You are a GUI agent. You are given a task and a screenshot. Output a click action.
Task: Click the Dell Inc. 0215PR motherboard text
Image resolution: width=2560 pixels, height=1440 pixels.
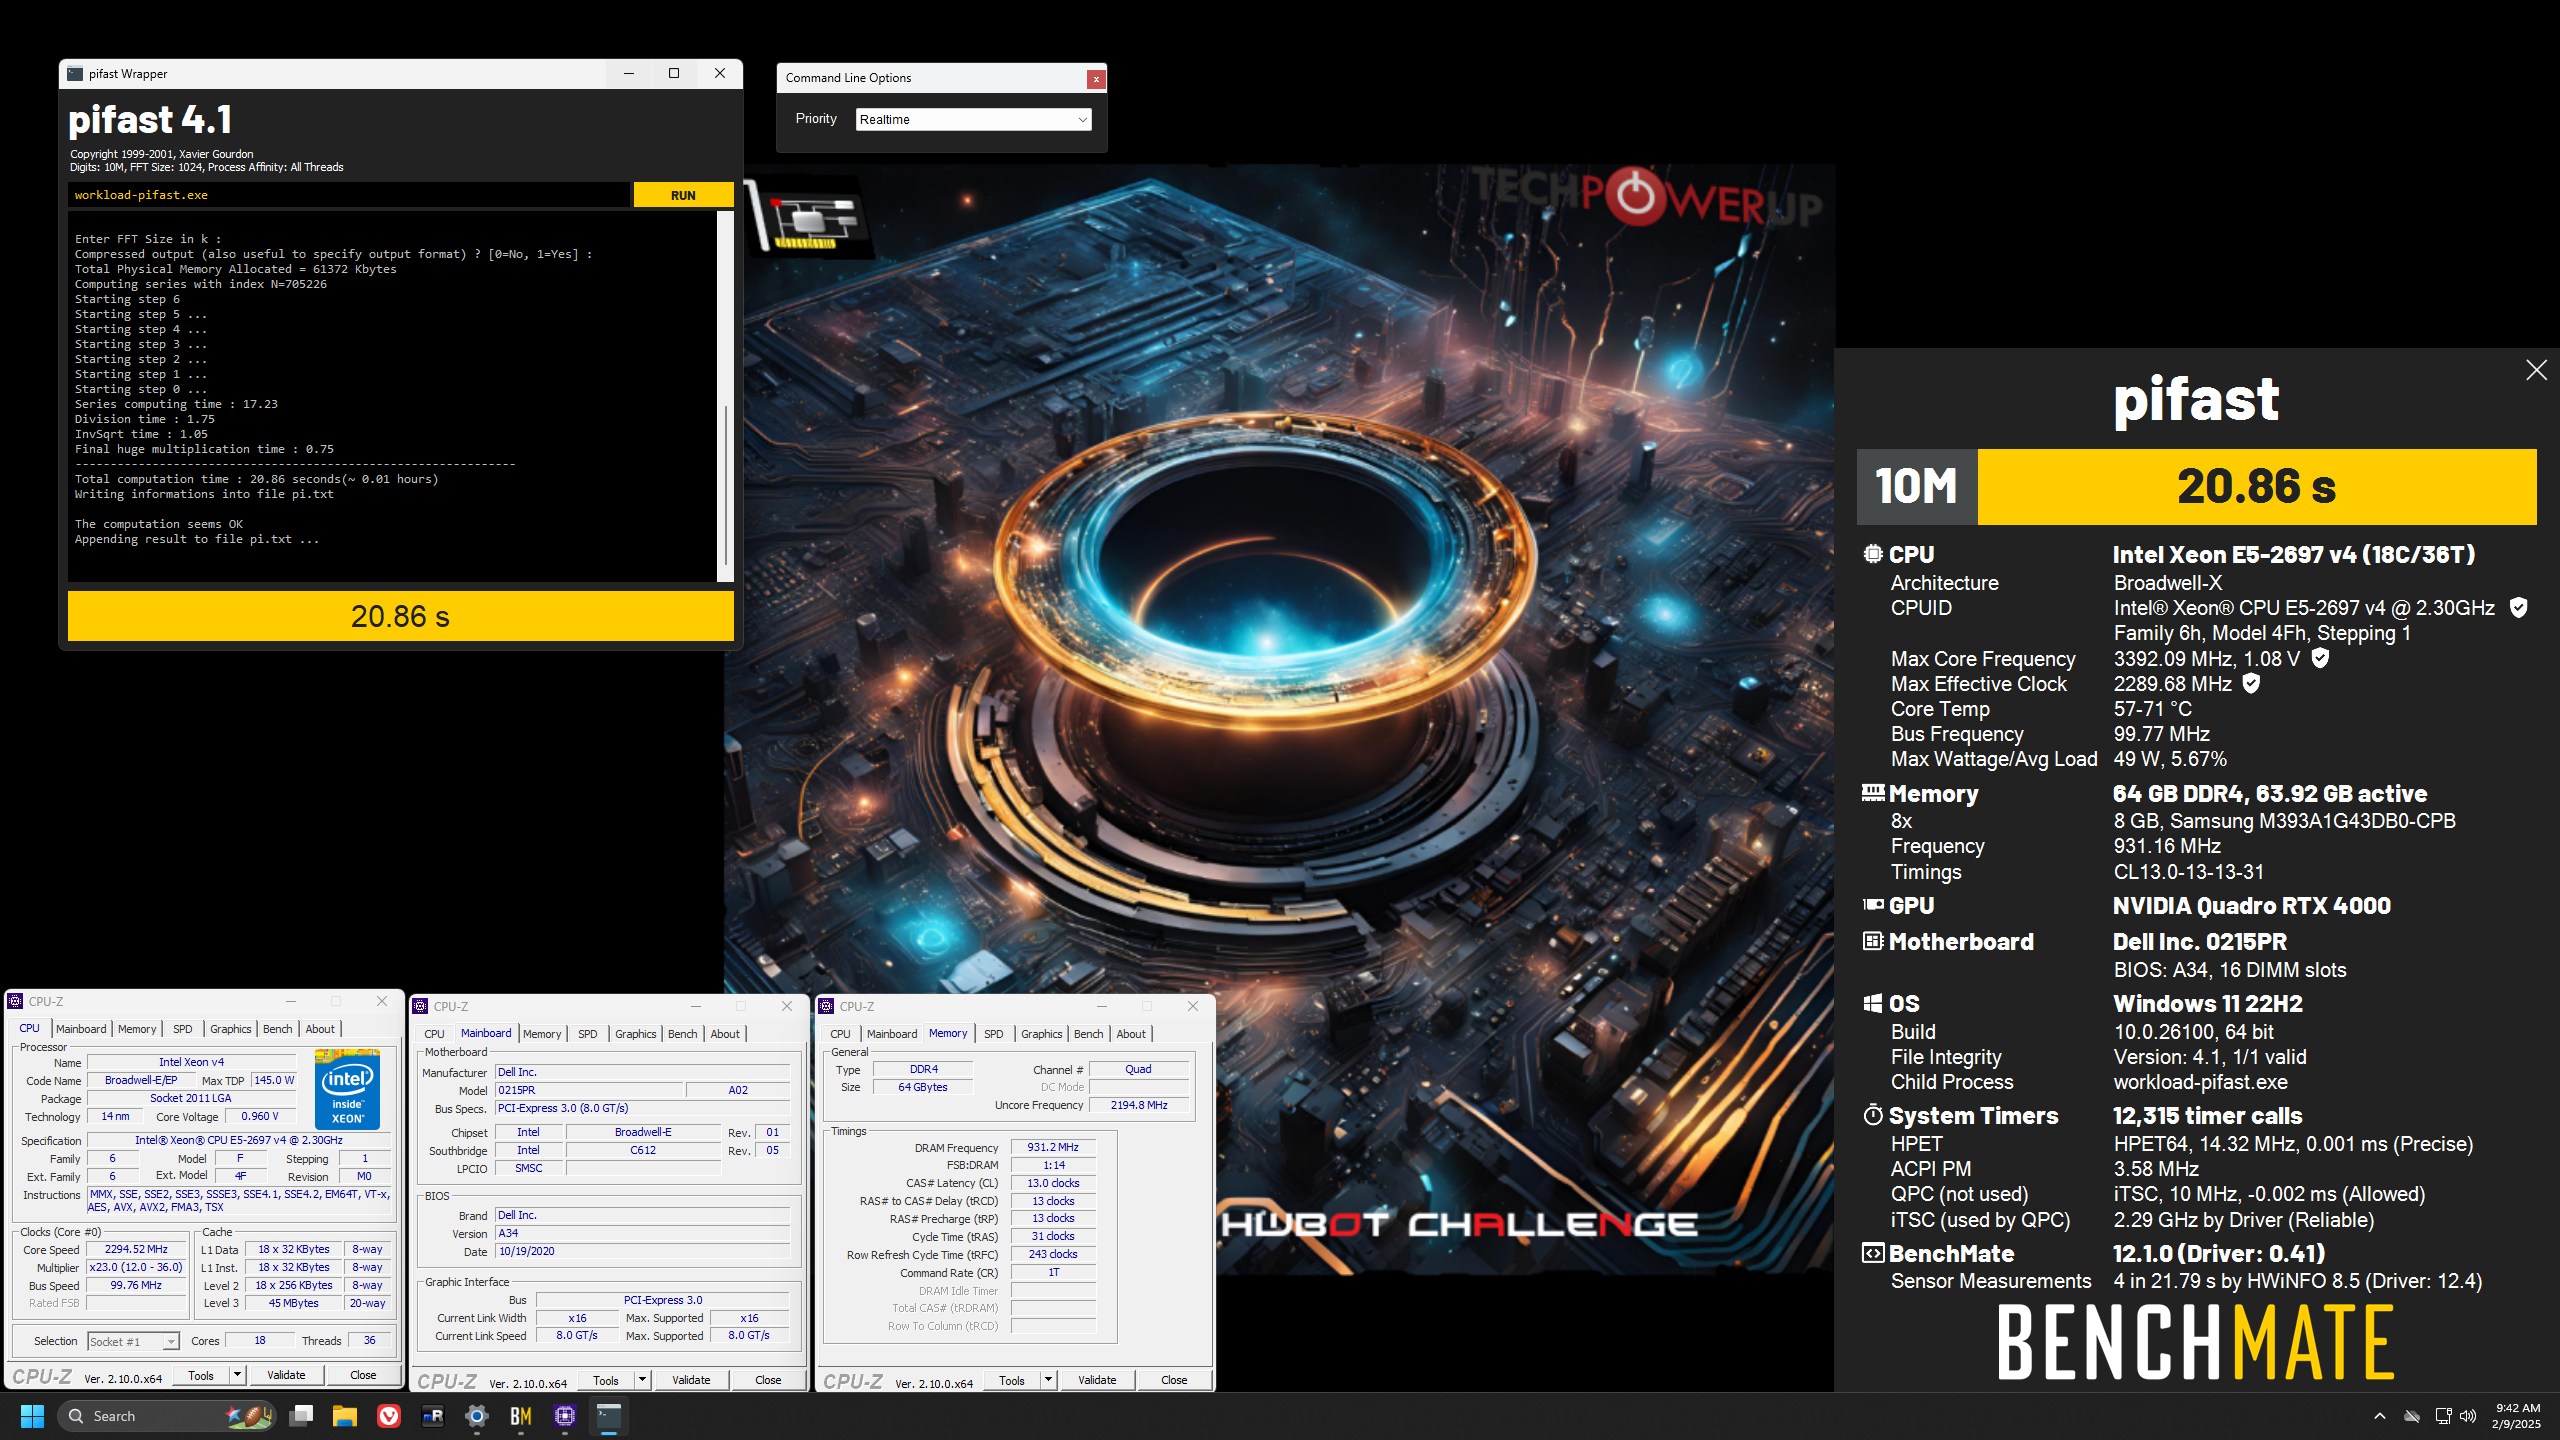click(x=2199, y=941)
